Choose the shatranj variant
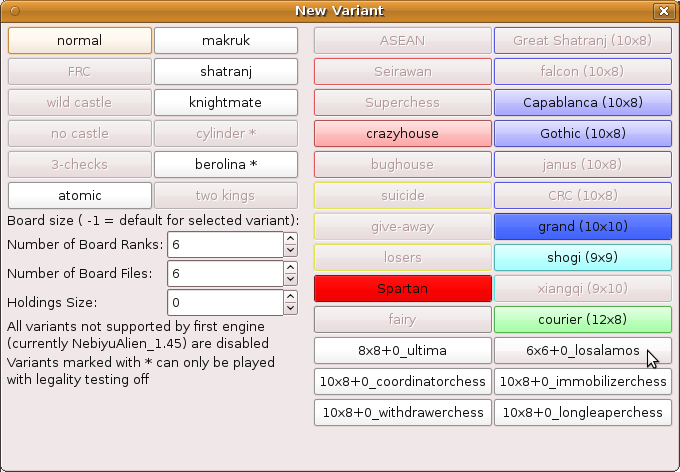The image size is (680, 472). click(x=226, y=72)
